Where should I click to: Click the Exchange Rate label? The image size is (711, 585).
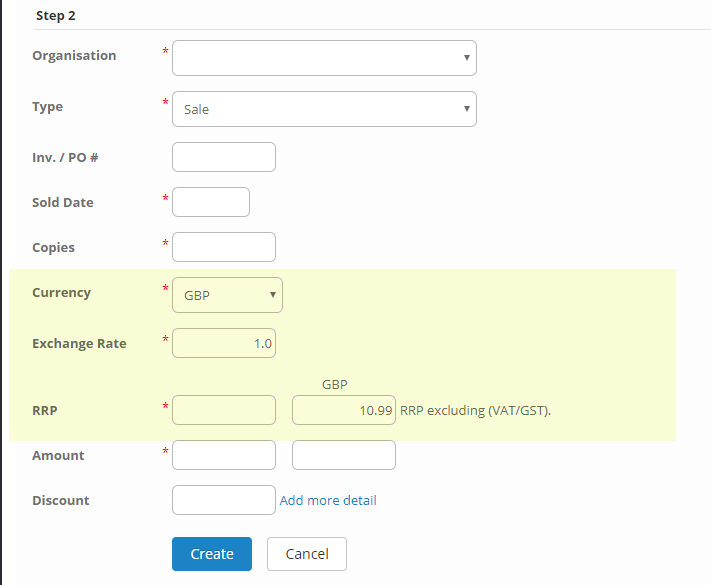tap(79, 343)
